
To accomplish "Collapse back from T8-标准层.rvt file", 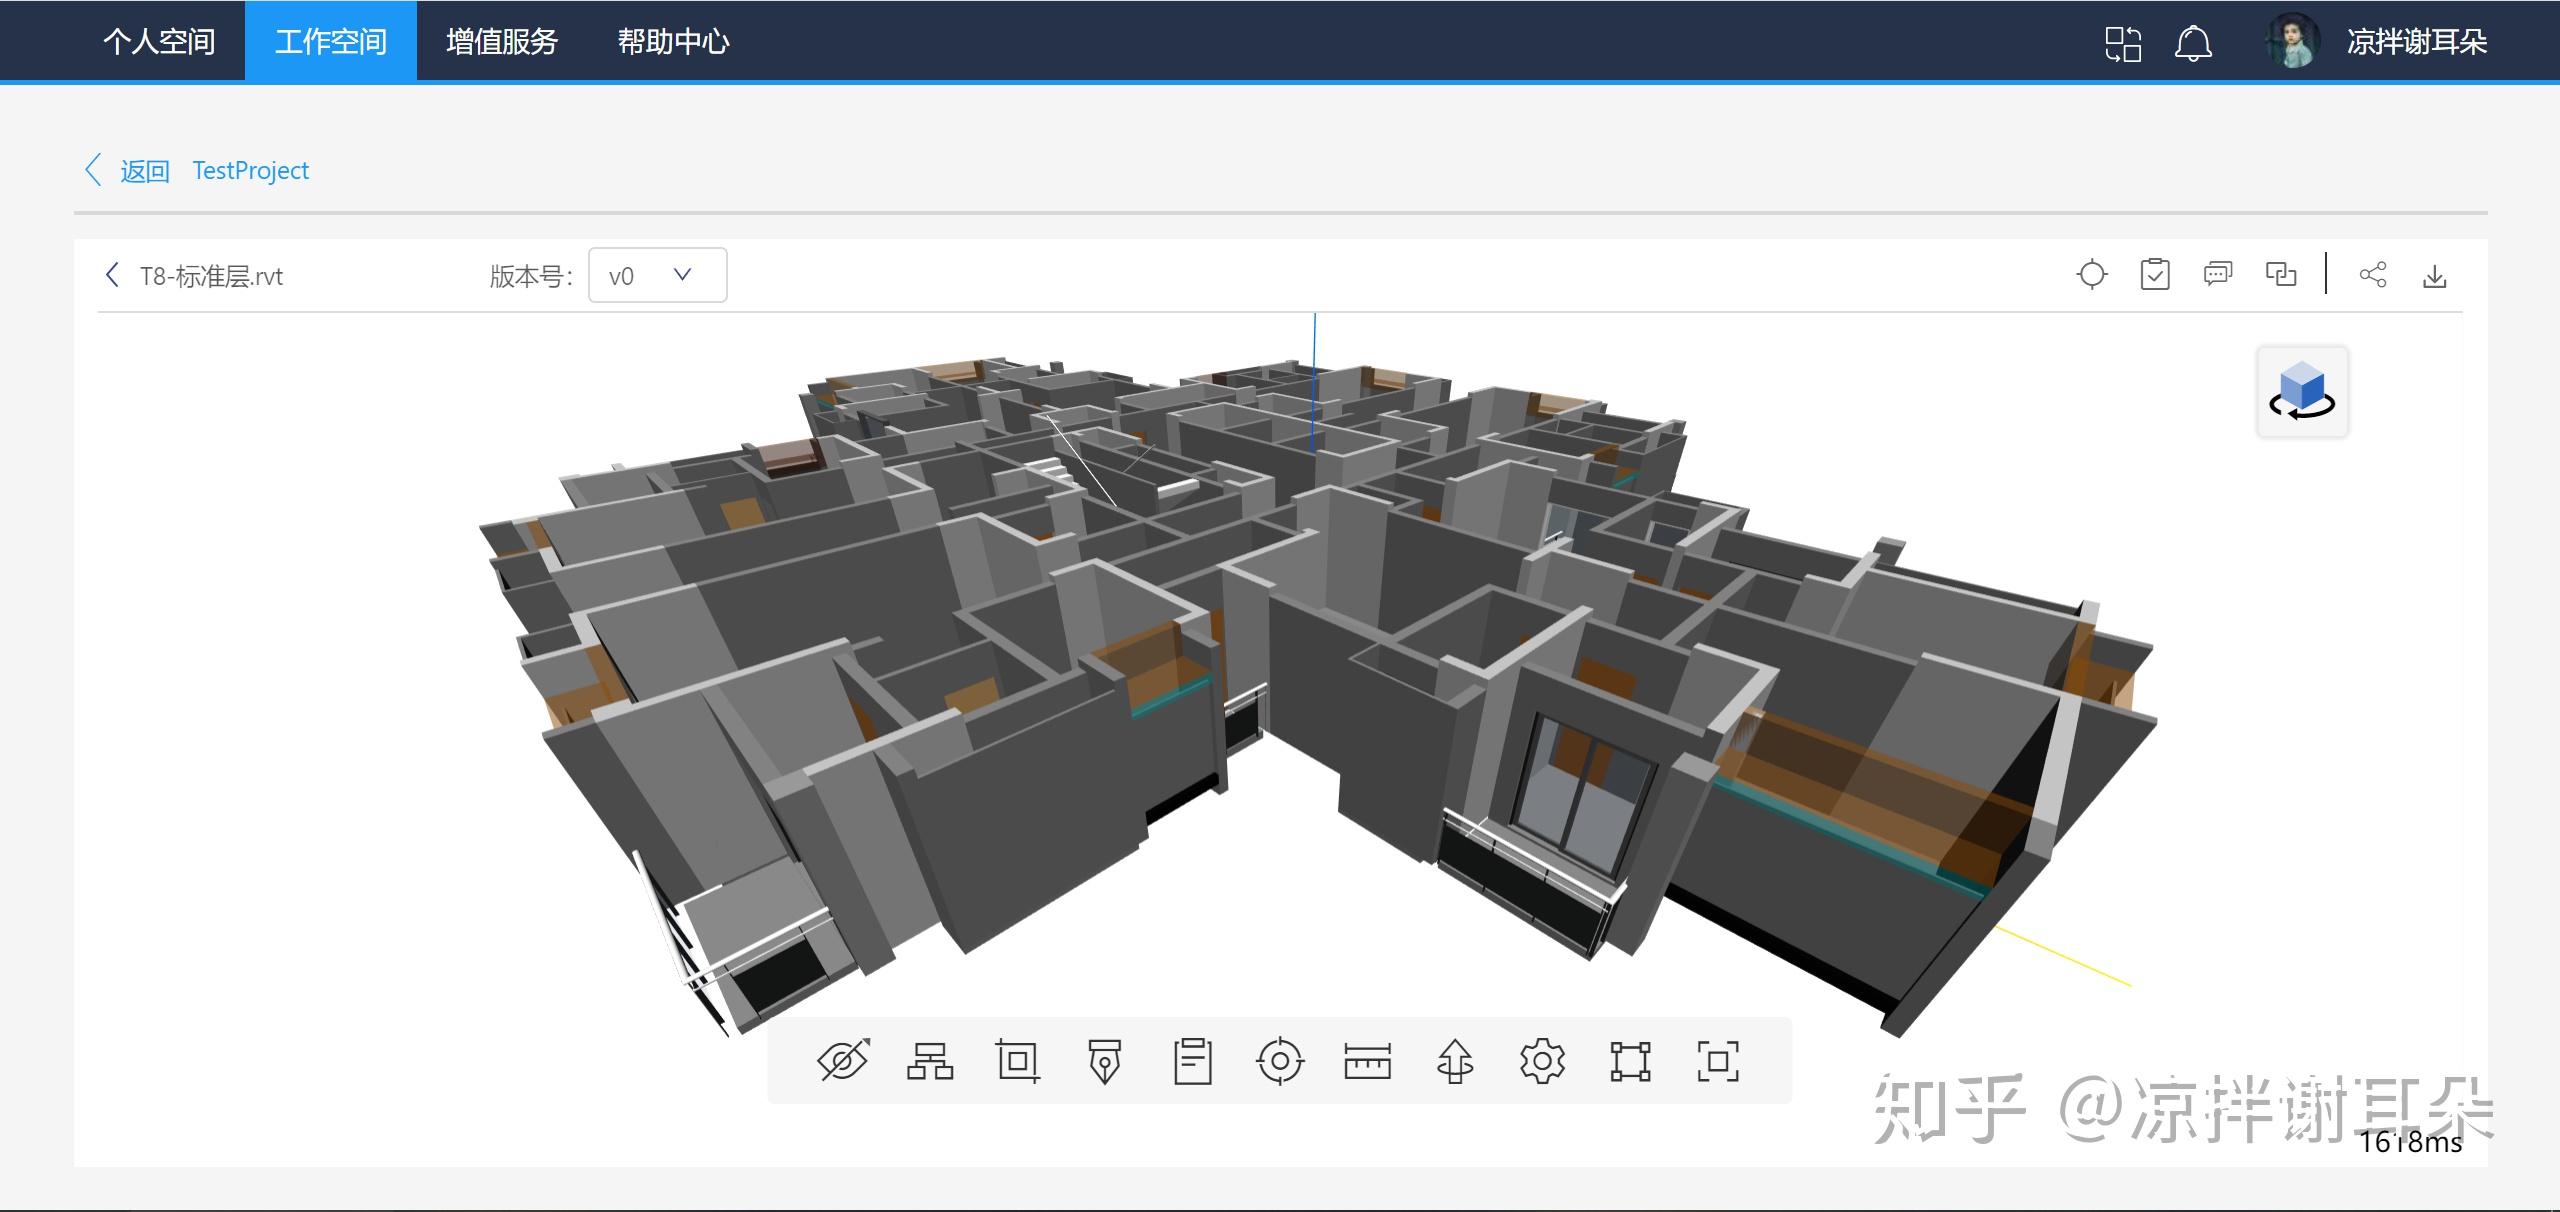I will 112,275.
